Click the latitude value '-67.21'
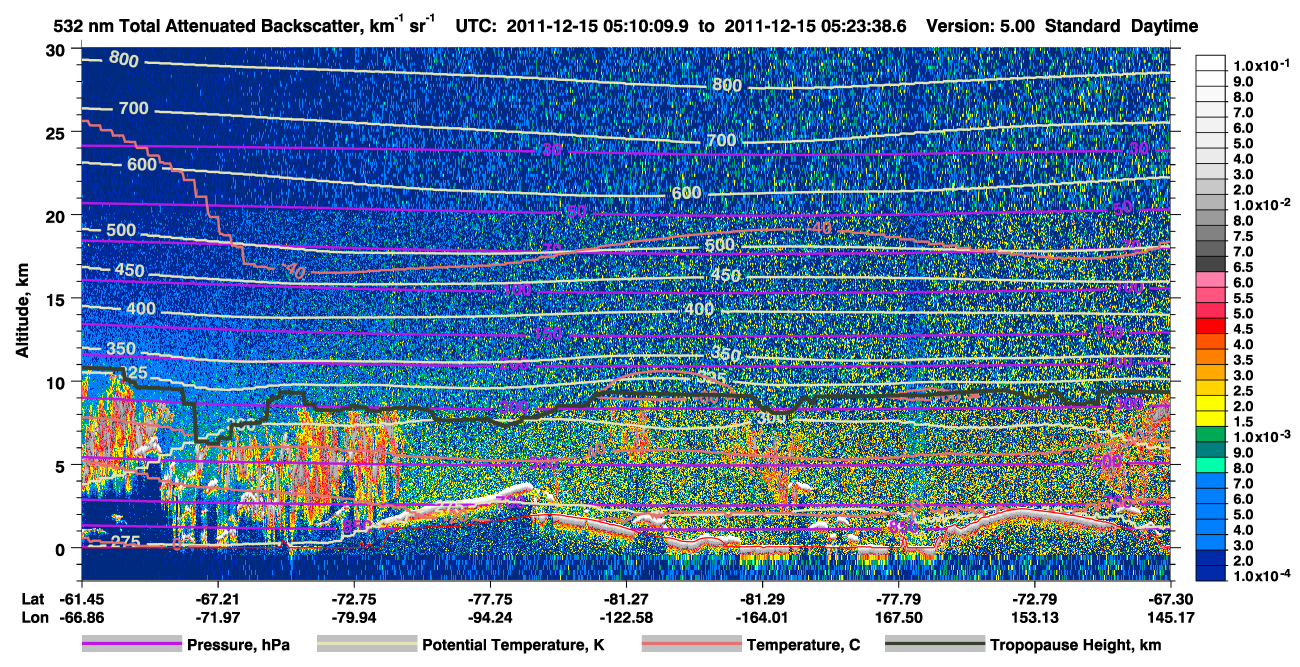This screenshot has height=667, width=1300. point(217,599)
